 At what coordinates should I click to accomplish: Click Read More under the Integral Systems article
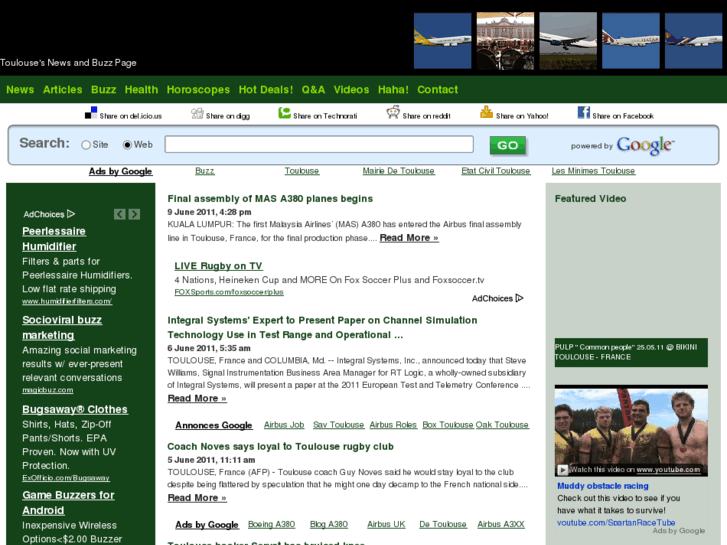[197, 398]
